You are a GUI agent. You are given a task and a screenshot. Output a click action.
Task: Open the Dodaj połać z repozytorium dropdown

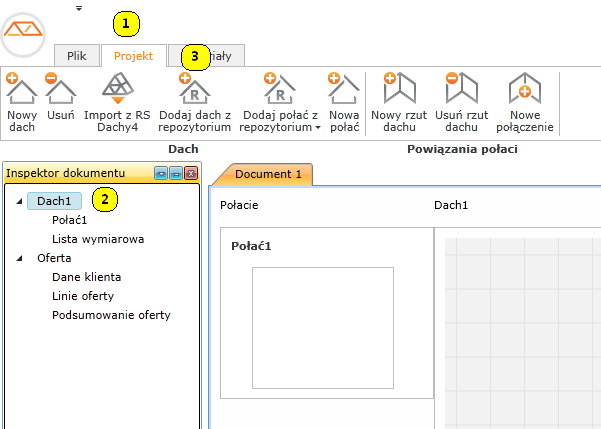click(x=318, y=128)
